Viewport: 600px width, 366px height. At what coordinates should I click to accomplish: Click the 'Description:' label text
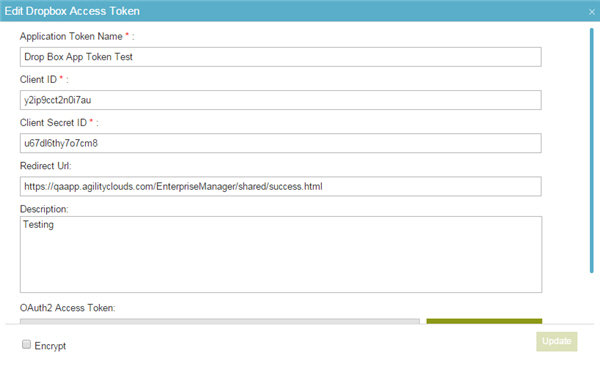tap(44, 209)
